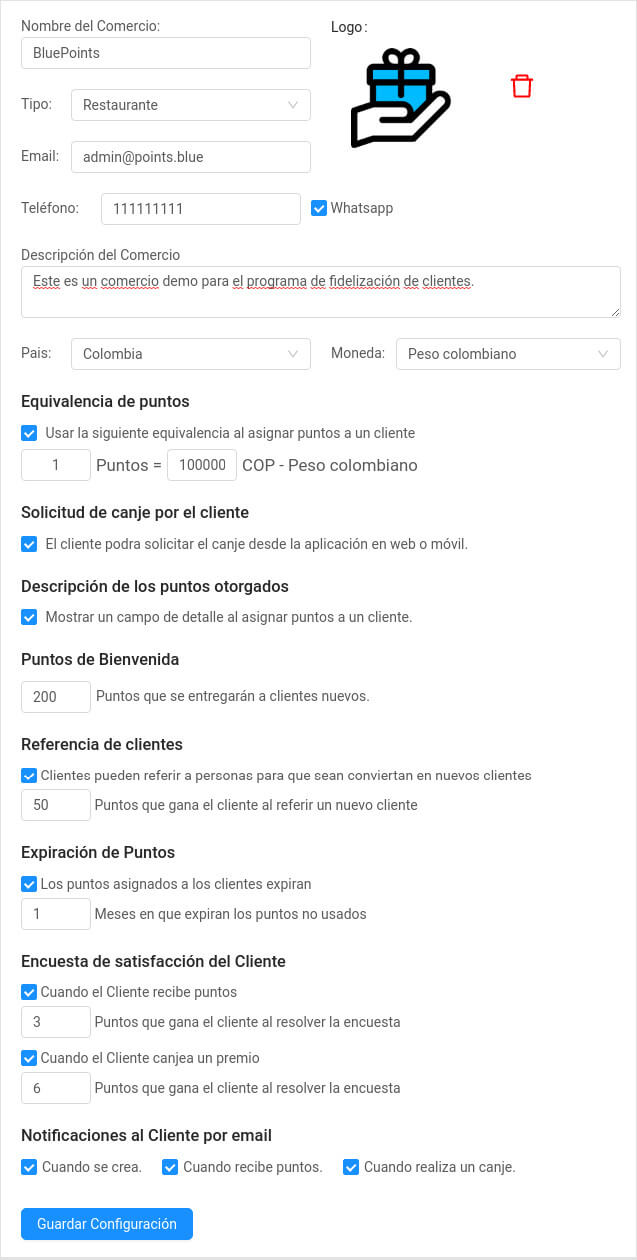Disable the points equivalence checkbox
Image resolution: width=637 pixels, height=1260 pixels.
[x=29, y=433]
